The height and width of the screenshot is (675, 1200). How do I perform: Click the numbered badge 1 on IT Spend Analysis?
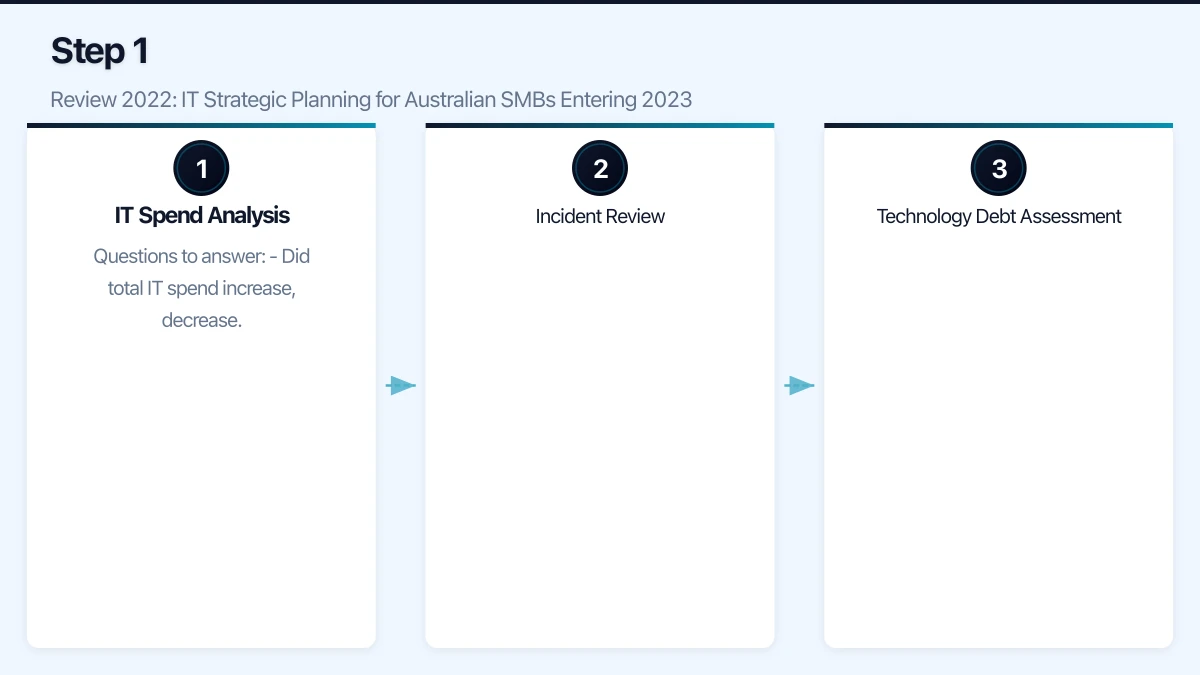point(201,167)
